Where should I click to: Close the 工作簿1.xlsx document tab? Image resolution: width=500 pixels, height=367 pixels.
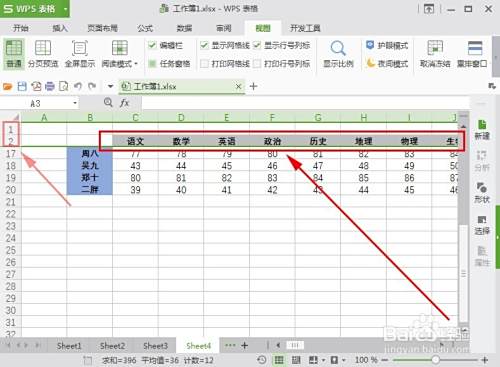click(x=239, y=87)
